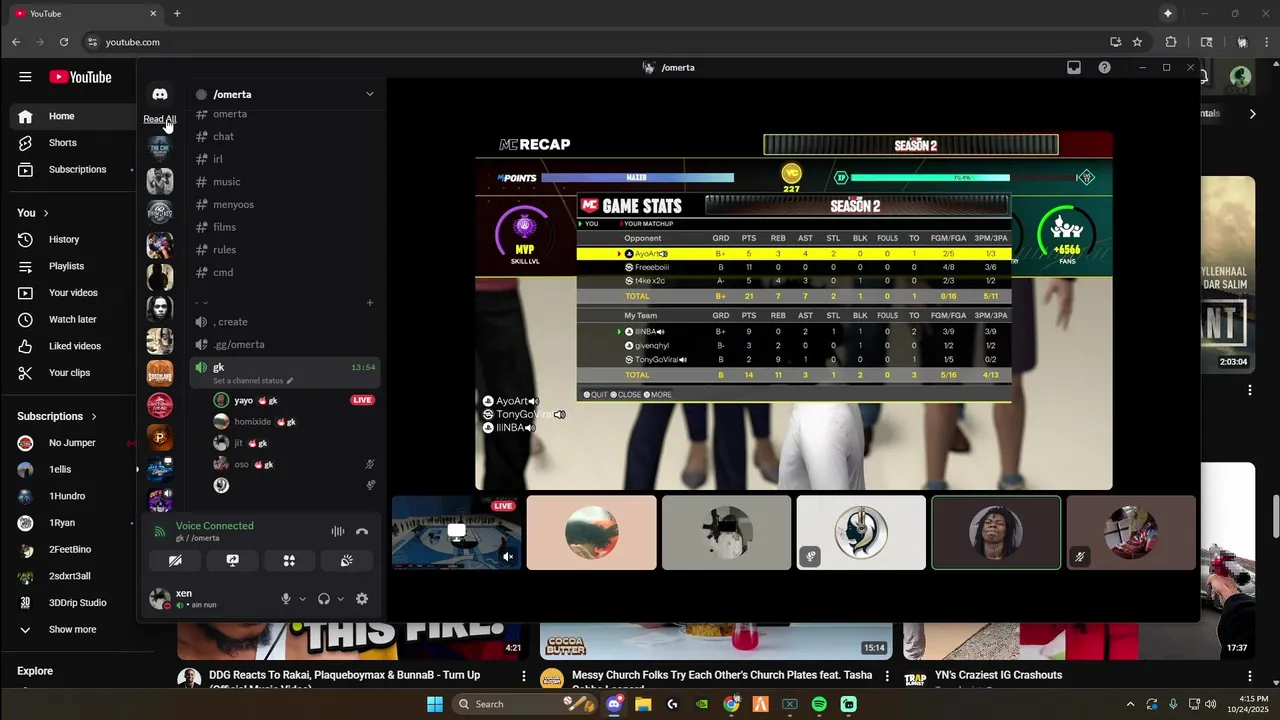Open Liked videos on YouTube
The height and width of the screenshot is (720, 1280).
click(72, 346)
